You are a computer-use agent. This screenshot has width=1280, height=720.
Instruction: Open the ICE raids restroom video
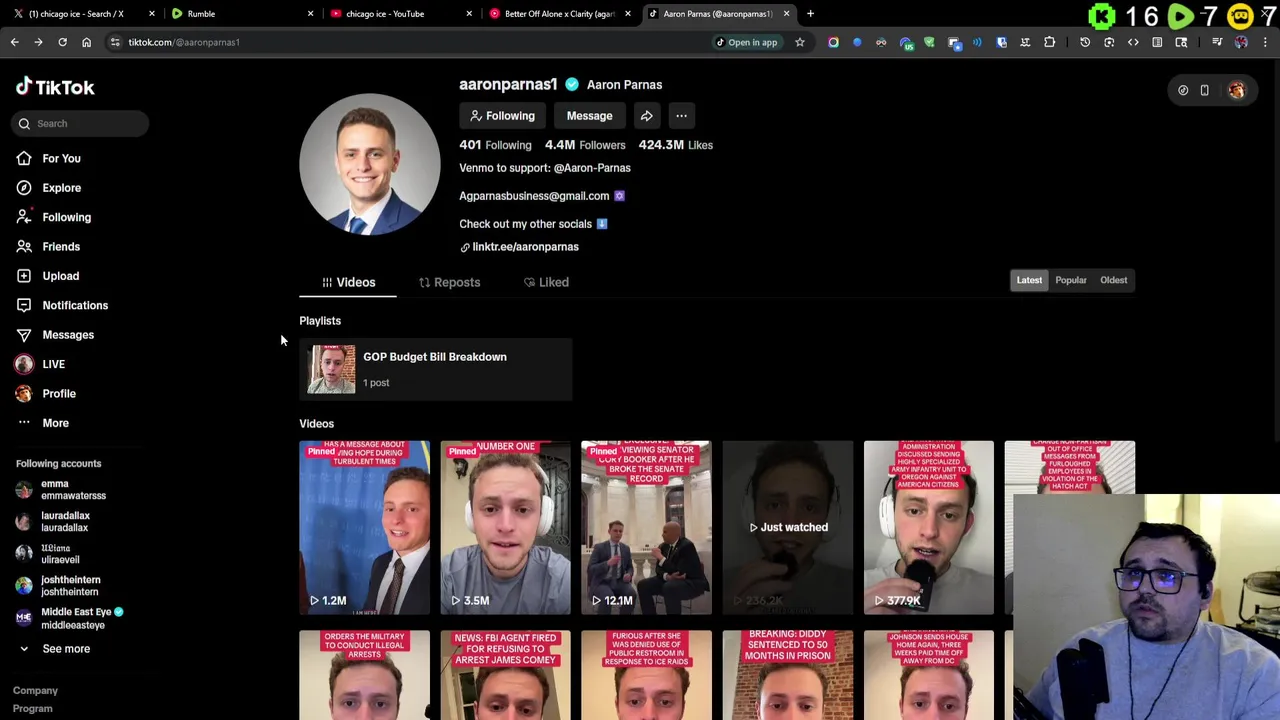pyautogui.click(x=646, y=675)
